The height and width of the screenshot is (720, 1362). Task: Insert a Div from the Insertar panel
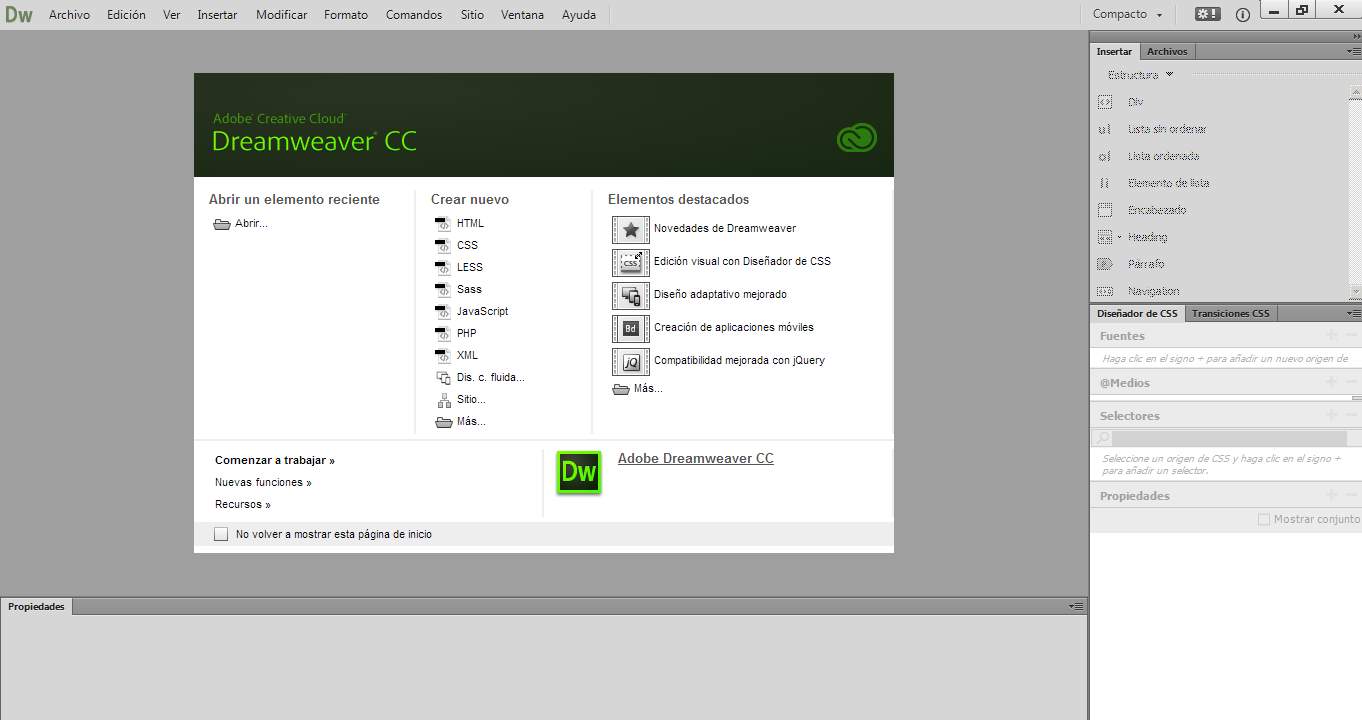coord(1135,102)
